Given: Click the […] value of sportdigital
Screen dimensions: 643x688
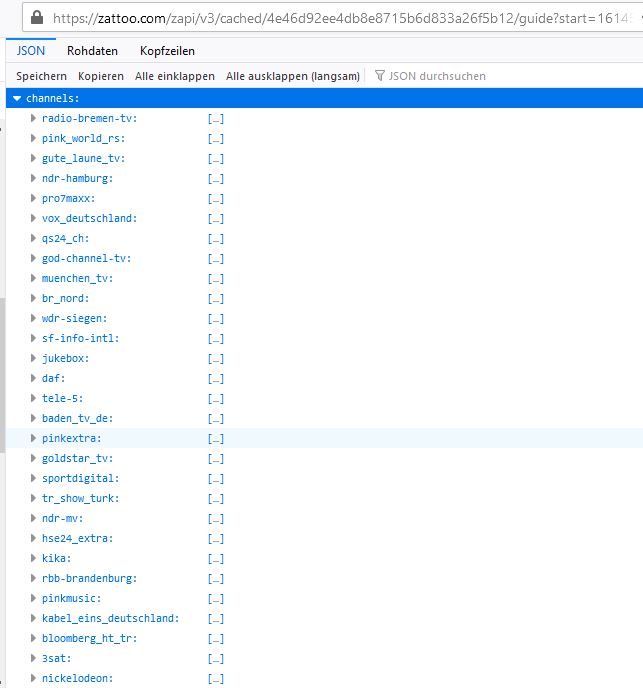Looking at the screenshot, I should click(216, 478).
